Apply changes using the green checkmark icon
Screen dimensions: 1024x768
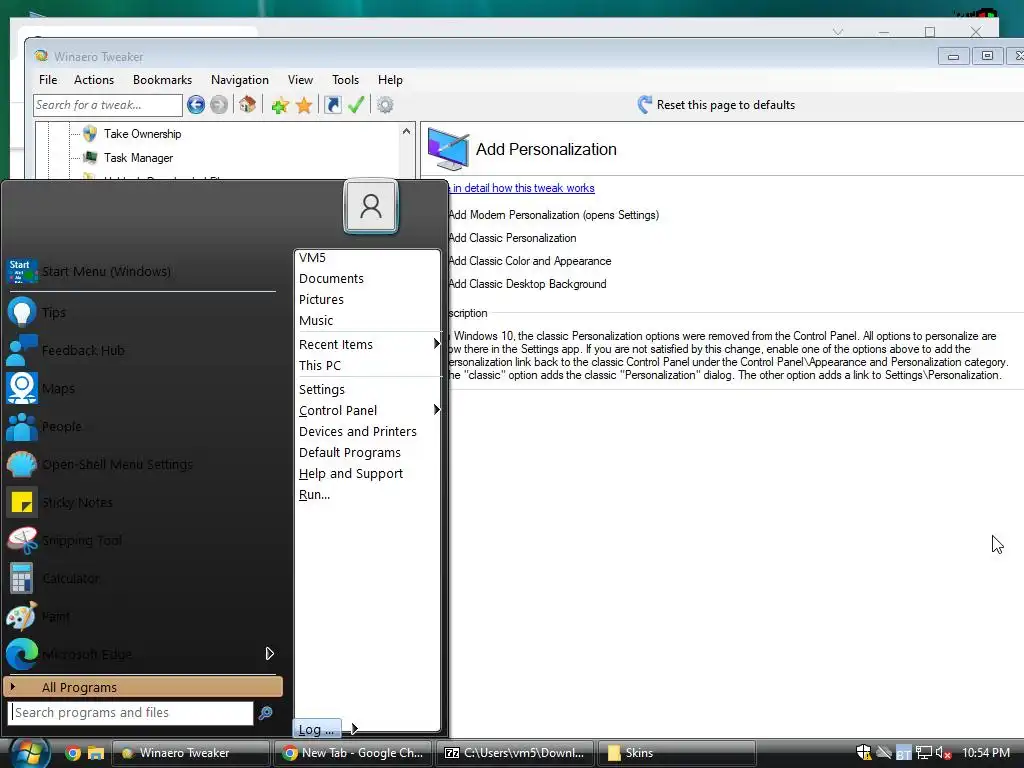coord(356,104)
